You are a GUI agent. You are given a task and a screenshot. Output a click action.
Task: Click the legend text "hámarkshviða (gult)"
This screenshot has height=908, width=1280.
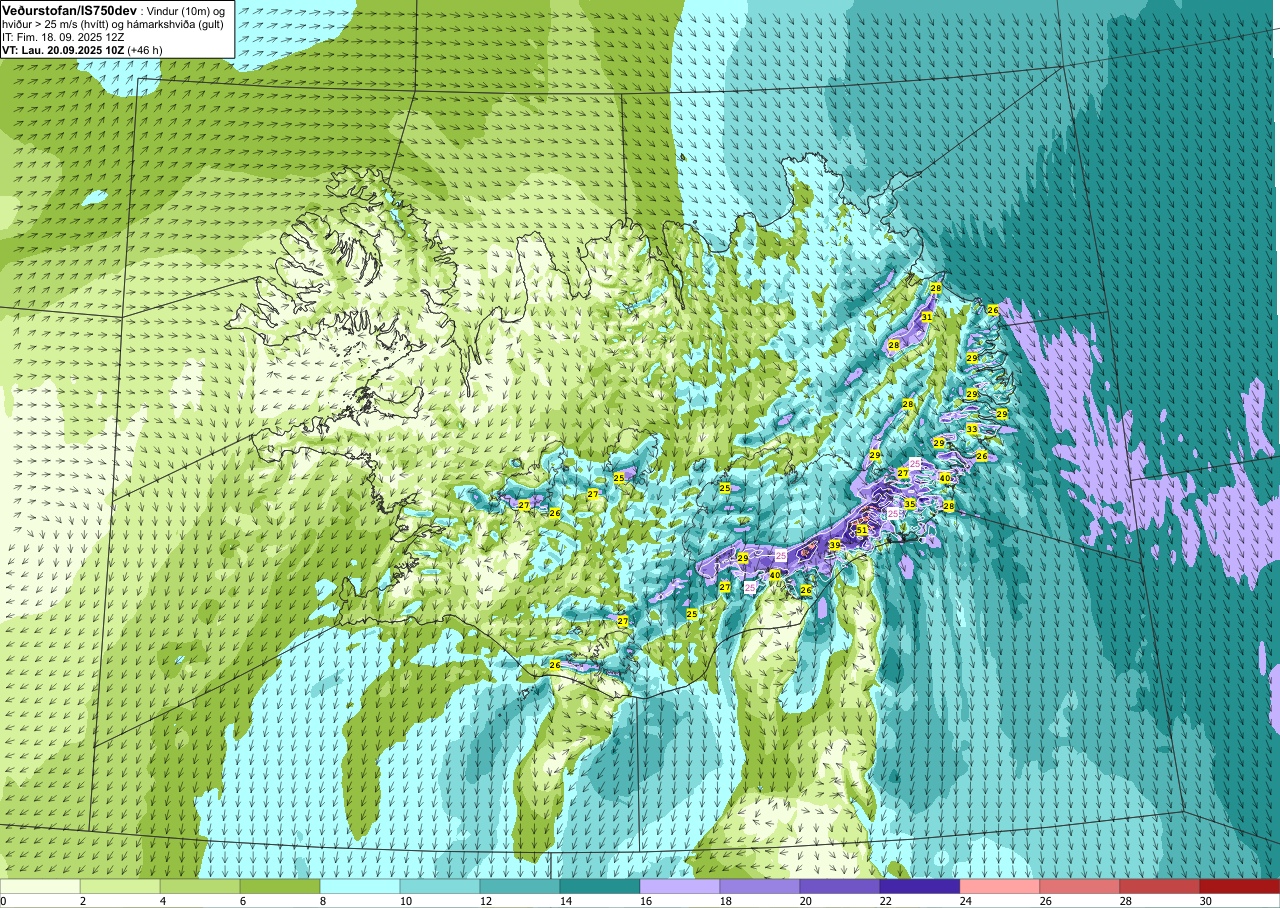(173, 23)
